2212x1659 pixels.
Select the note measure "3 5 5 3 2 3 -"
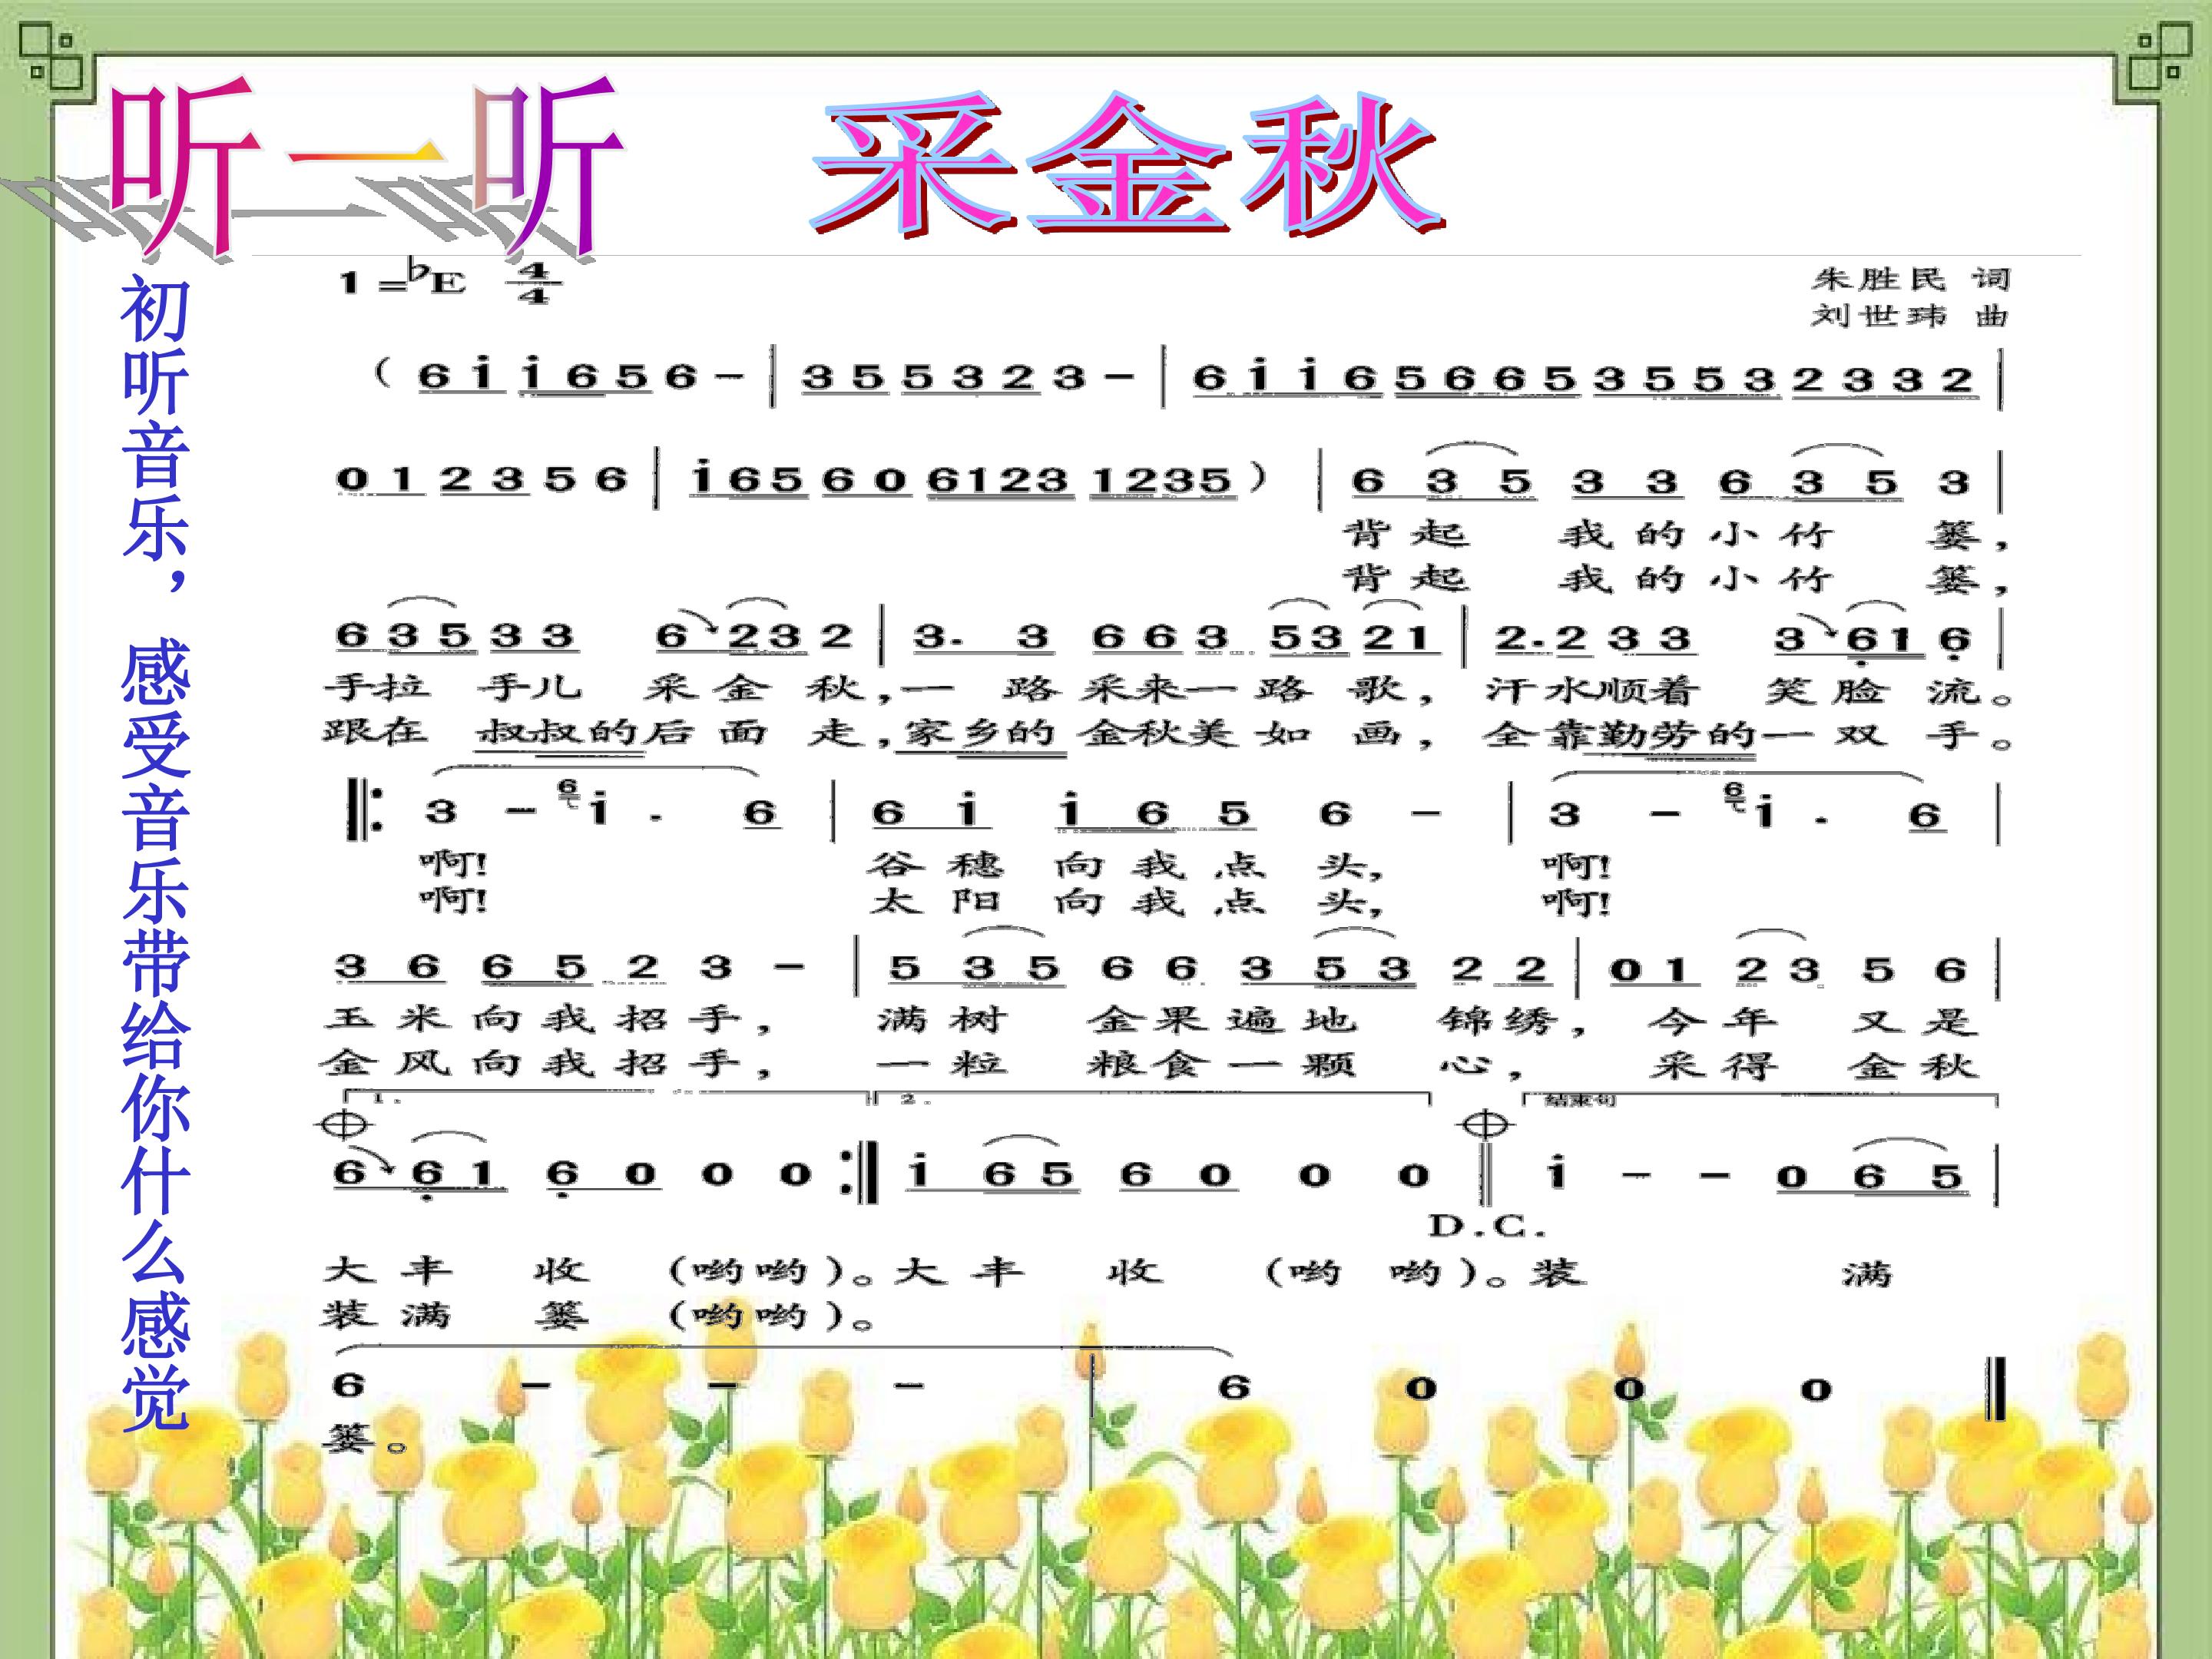967,378
